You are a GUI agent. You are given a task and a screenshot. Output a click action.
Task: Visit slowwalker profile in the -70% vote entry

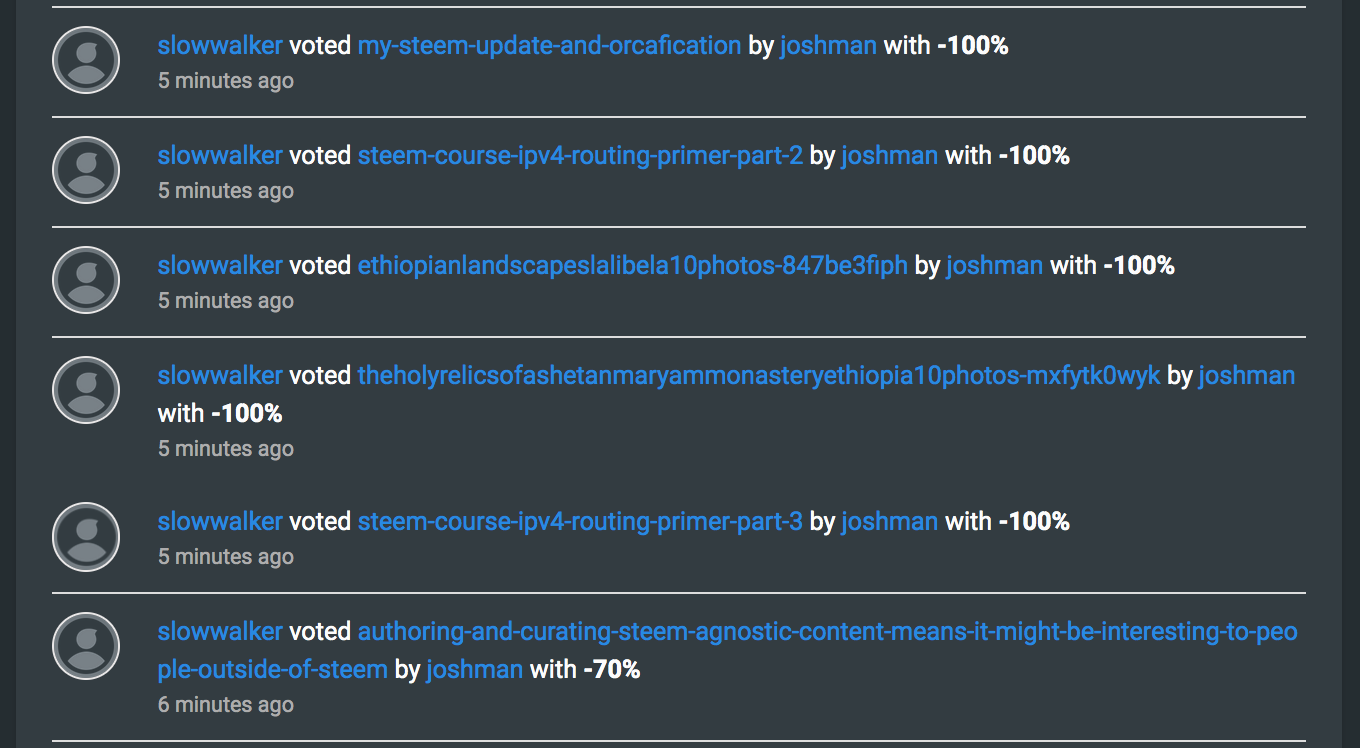tap(220, 631)
